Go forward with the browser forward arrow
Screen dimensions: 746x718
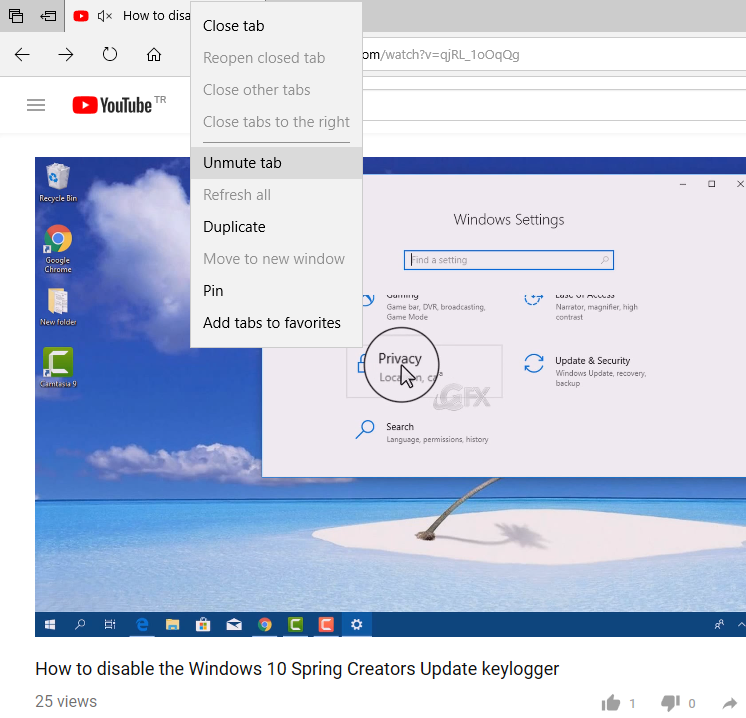point(66,55)
